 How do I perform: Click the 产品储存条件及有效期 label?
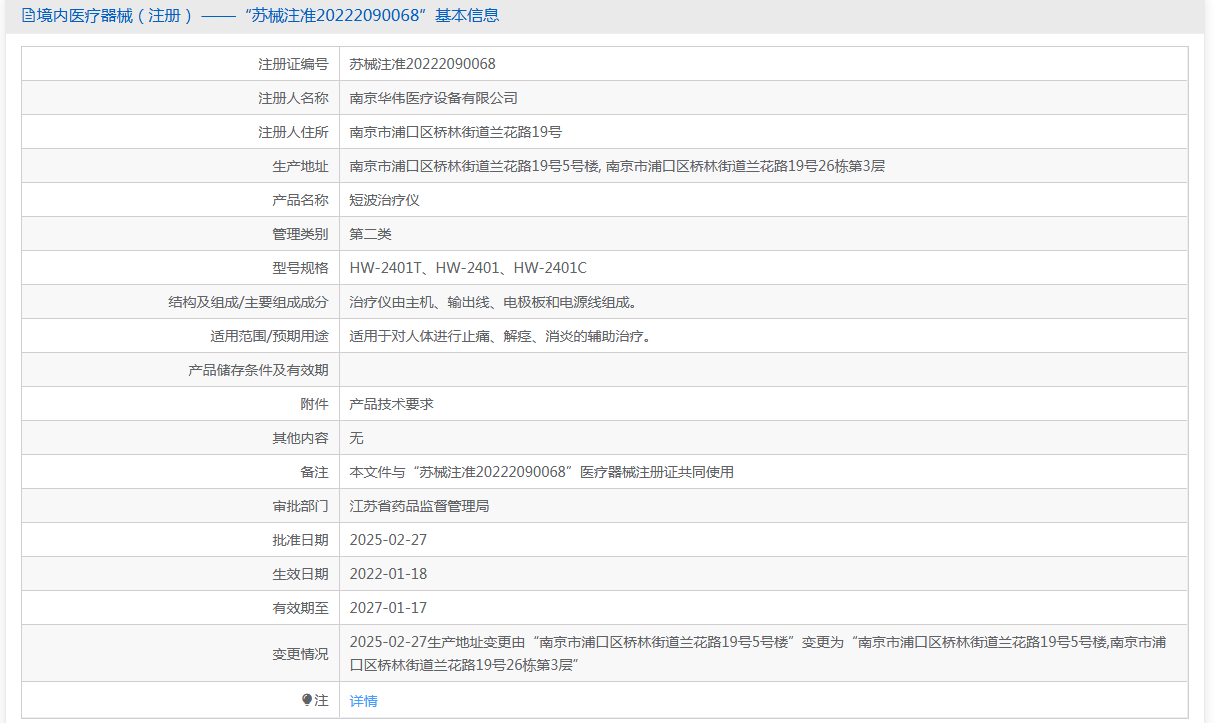[259, 370]
